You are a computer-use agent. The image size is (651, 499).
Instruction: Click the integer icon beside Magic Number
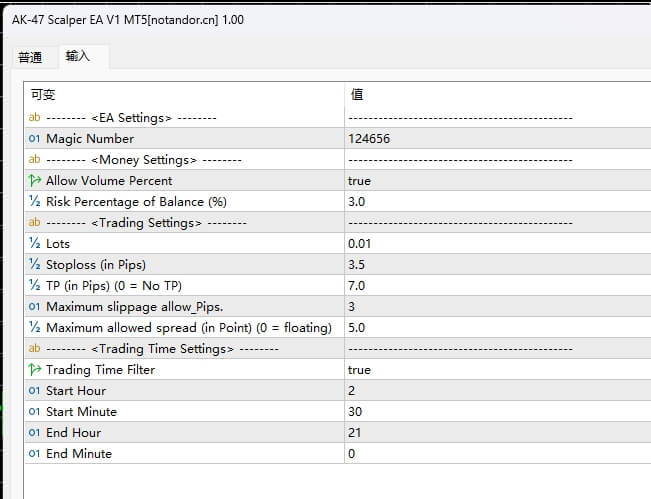pos(34,138)
